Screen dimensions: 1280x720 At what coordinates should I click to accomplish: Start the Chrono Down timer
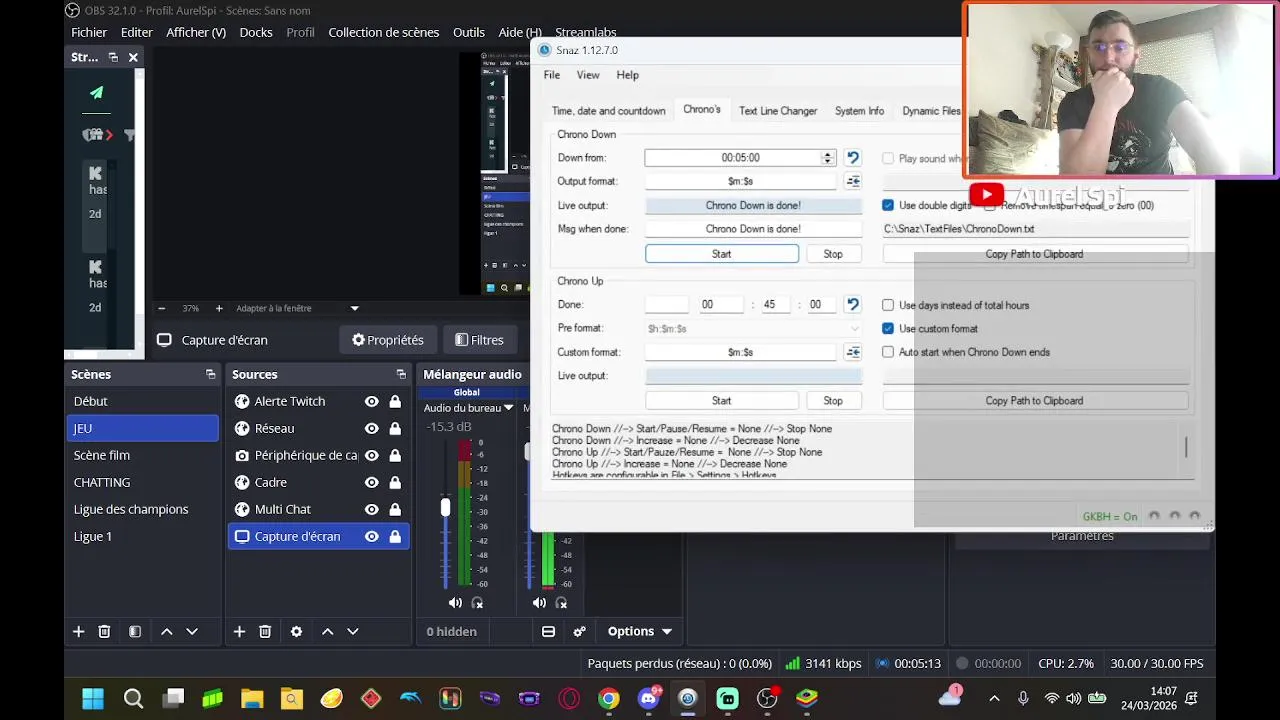pyautogui.click(x=722, y=254)
